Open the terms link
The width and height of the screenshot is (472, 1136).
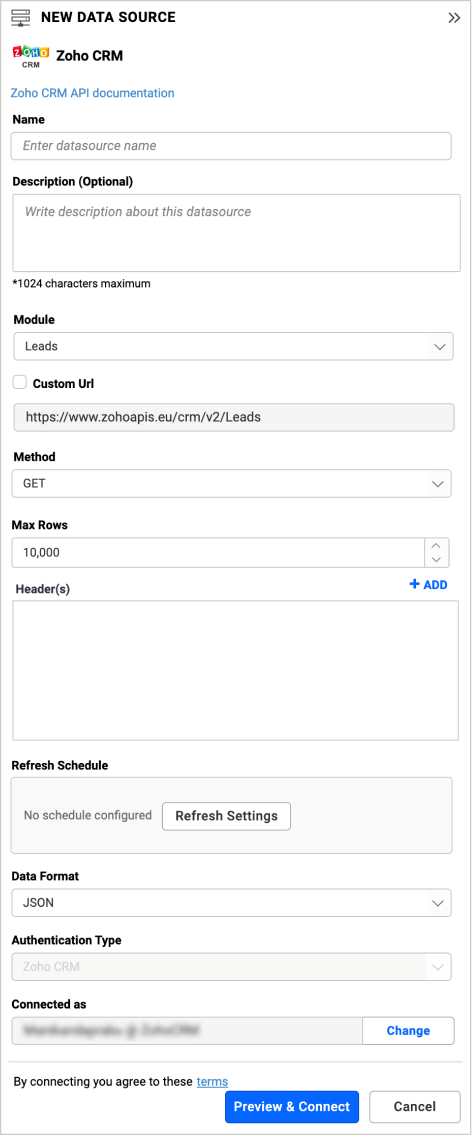[212, 1082]
